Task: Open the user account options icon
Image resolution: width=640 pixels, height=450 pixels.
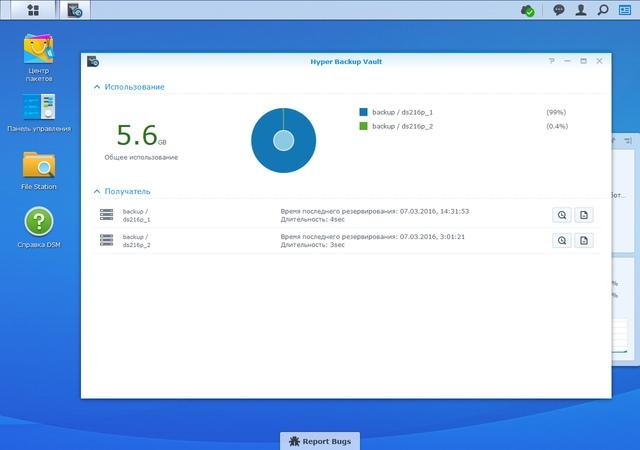Action: click(x=581, y=10)
